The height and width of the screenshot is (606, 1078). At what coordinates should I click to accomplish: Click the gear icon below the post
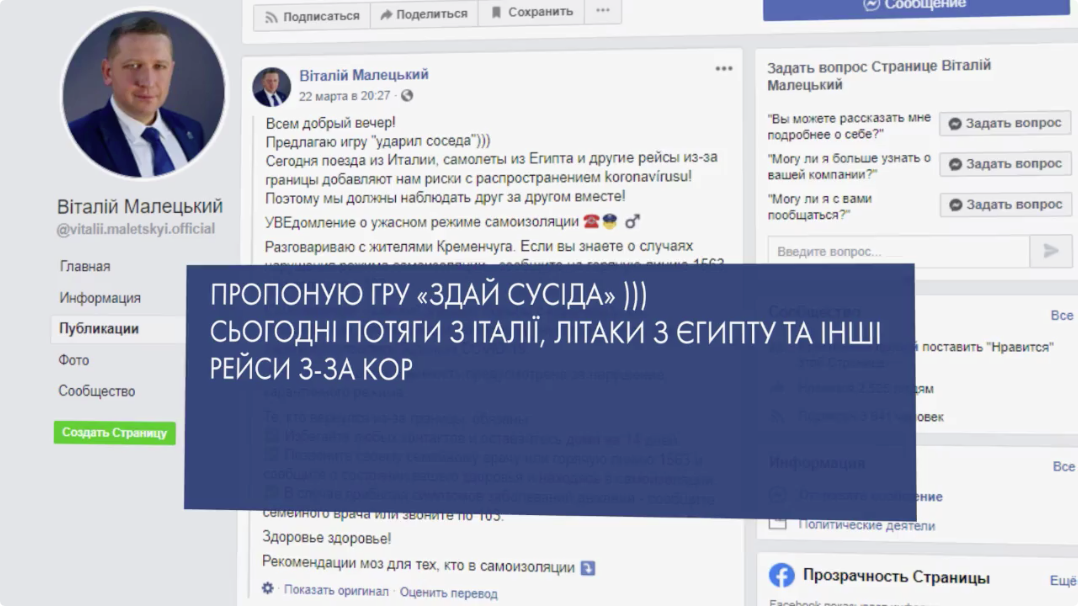click(x=267, y=588)
